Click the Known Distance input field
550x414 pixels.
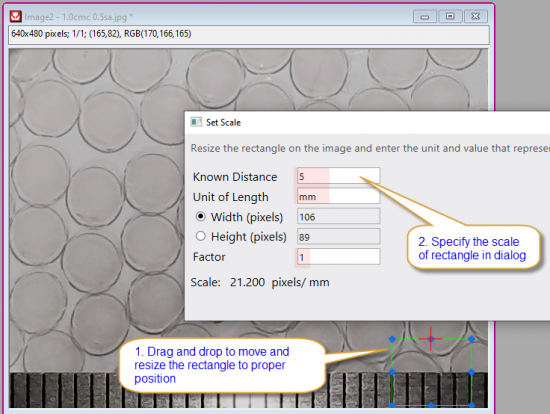(338, 176)
